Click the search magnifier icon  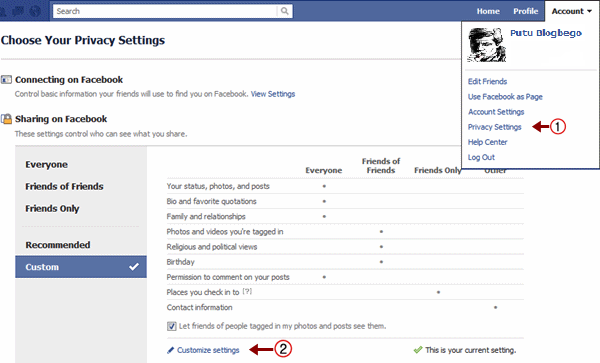click(284, 11)
